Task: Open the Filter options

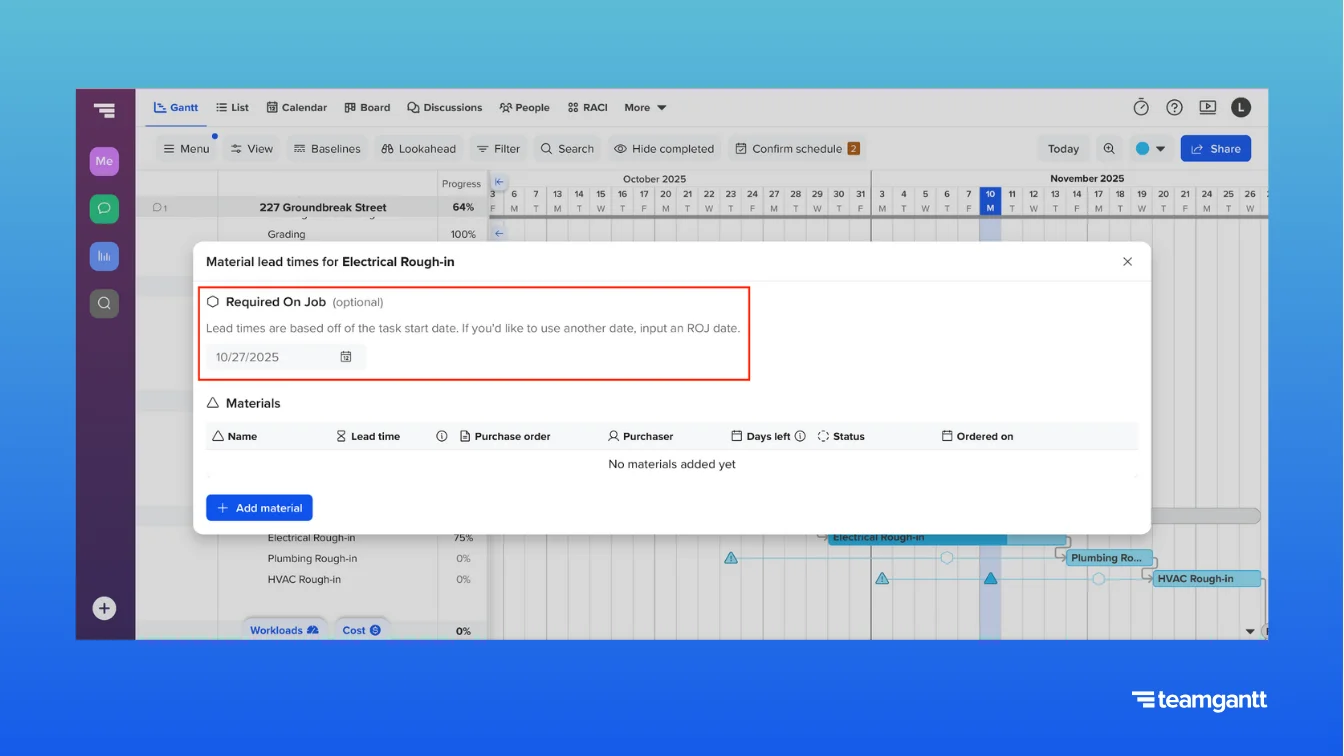Action: (498, 149)
